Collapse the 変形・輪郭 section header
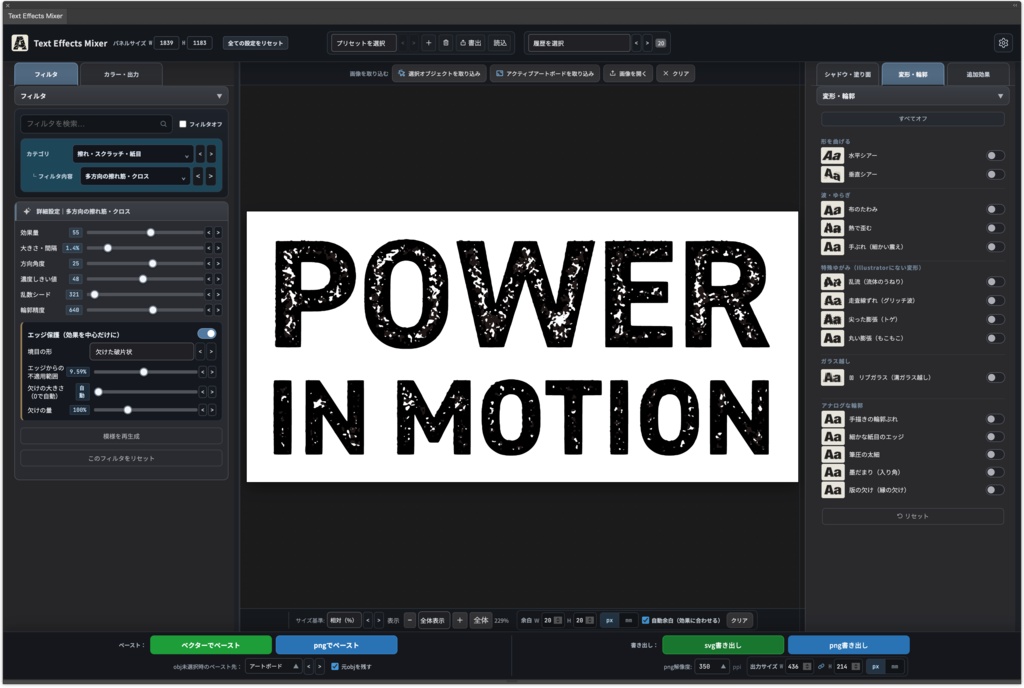This screenshot has height=688, width=1024. point(912,96)
